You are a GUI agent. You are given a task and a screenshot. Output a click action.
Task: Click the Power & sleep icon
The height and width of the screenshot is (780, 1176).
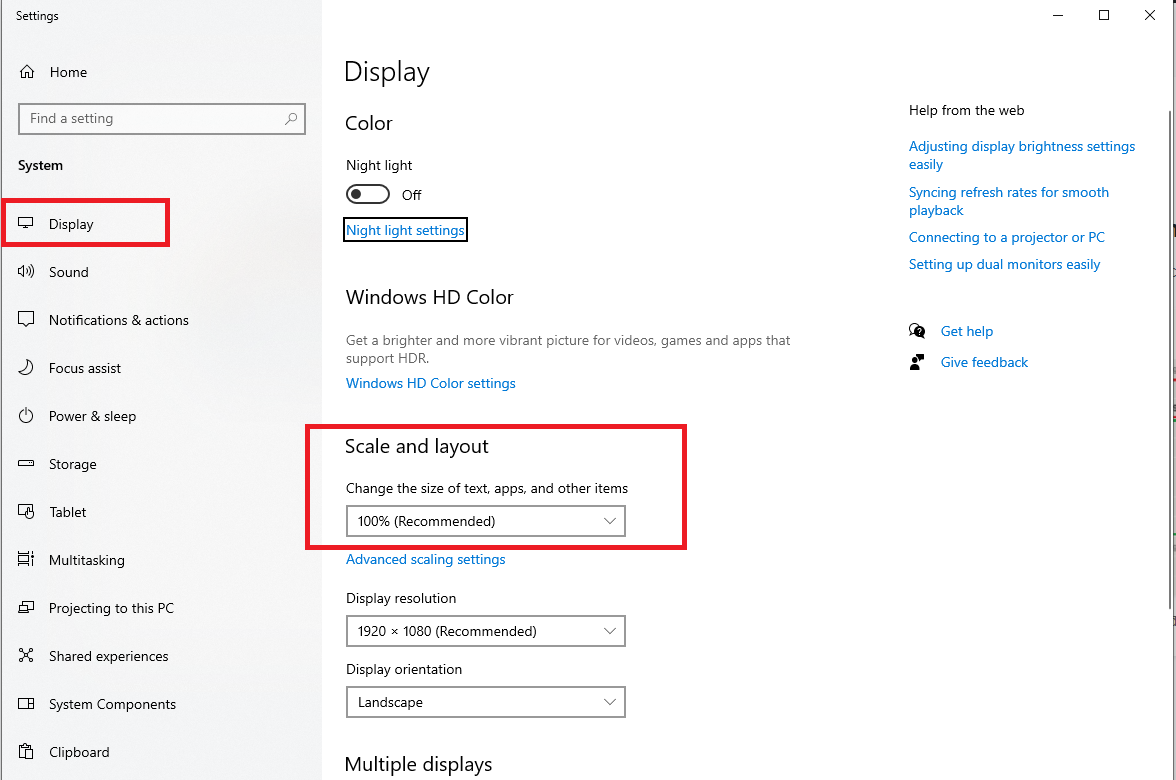(x=27, y=416)
